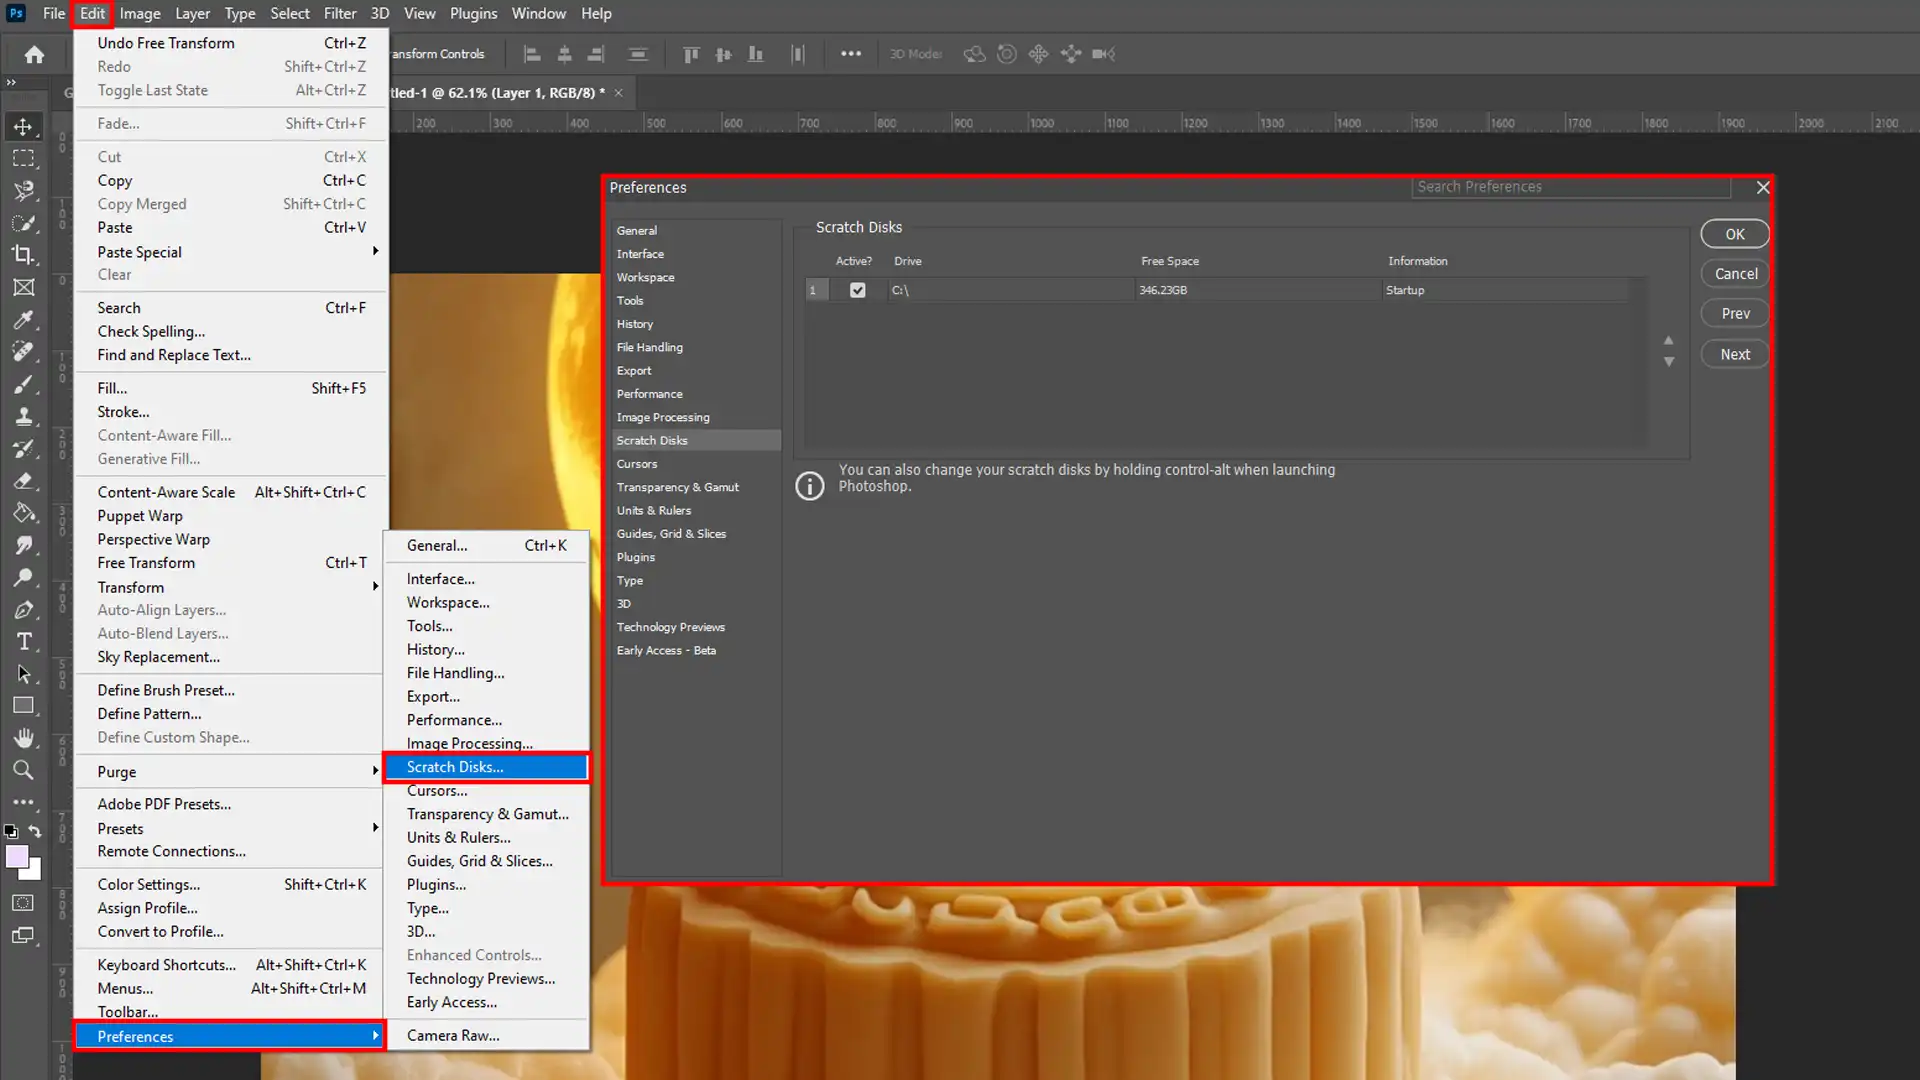The height and width of the screenshot is (1080, 1920).
Task: Select the Rectangular Marquee tool
Action: pos(23,159)
